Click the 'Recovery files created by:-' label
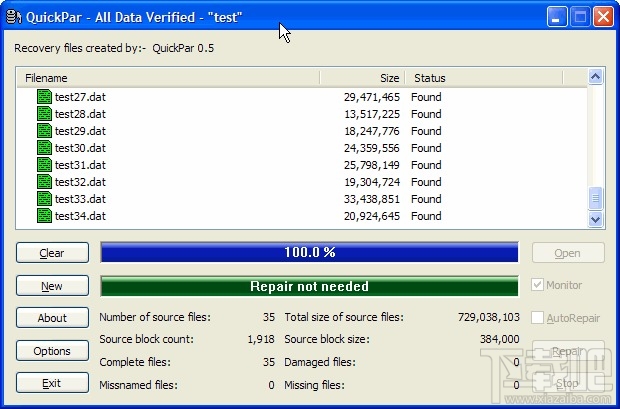Viewport: 620px width, 409px height. (x=80, y=48)
